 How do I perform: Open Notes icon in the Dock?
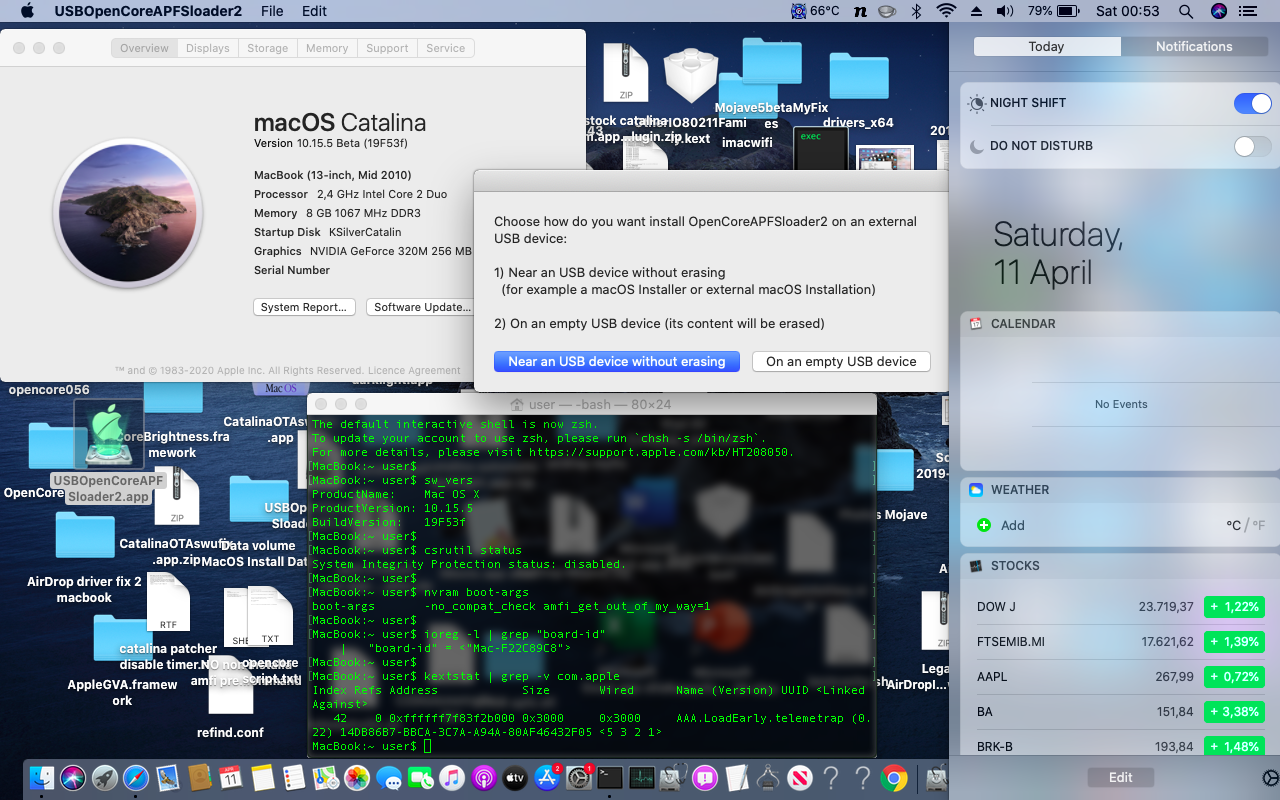pyautogui.click(x=263, y=777)
